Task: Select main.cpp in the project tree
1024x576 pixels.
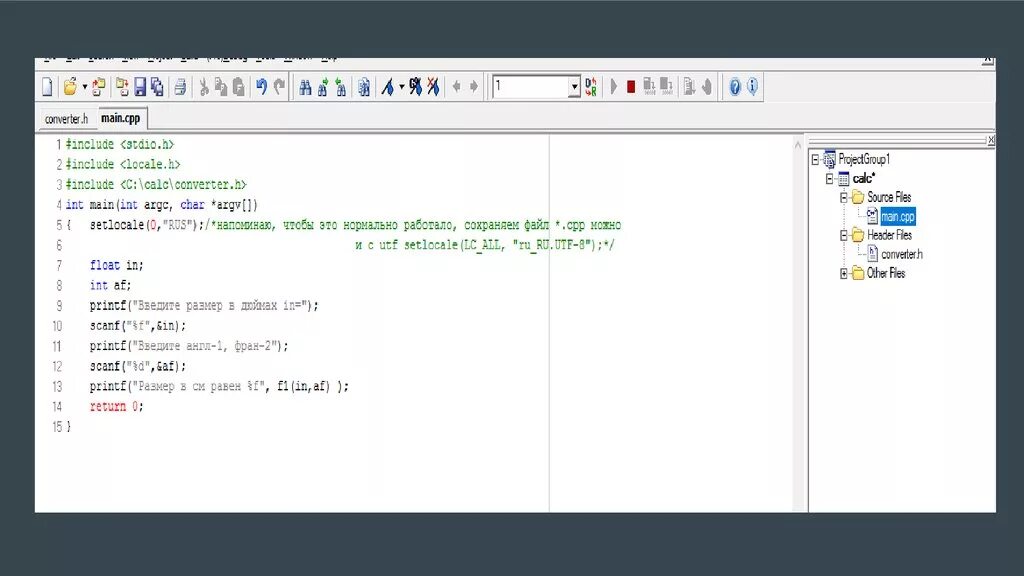Action: coord(897,216)
